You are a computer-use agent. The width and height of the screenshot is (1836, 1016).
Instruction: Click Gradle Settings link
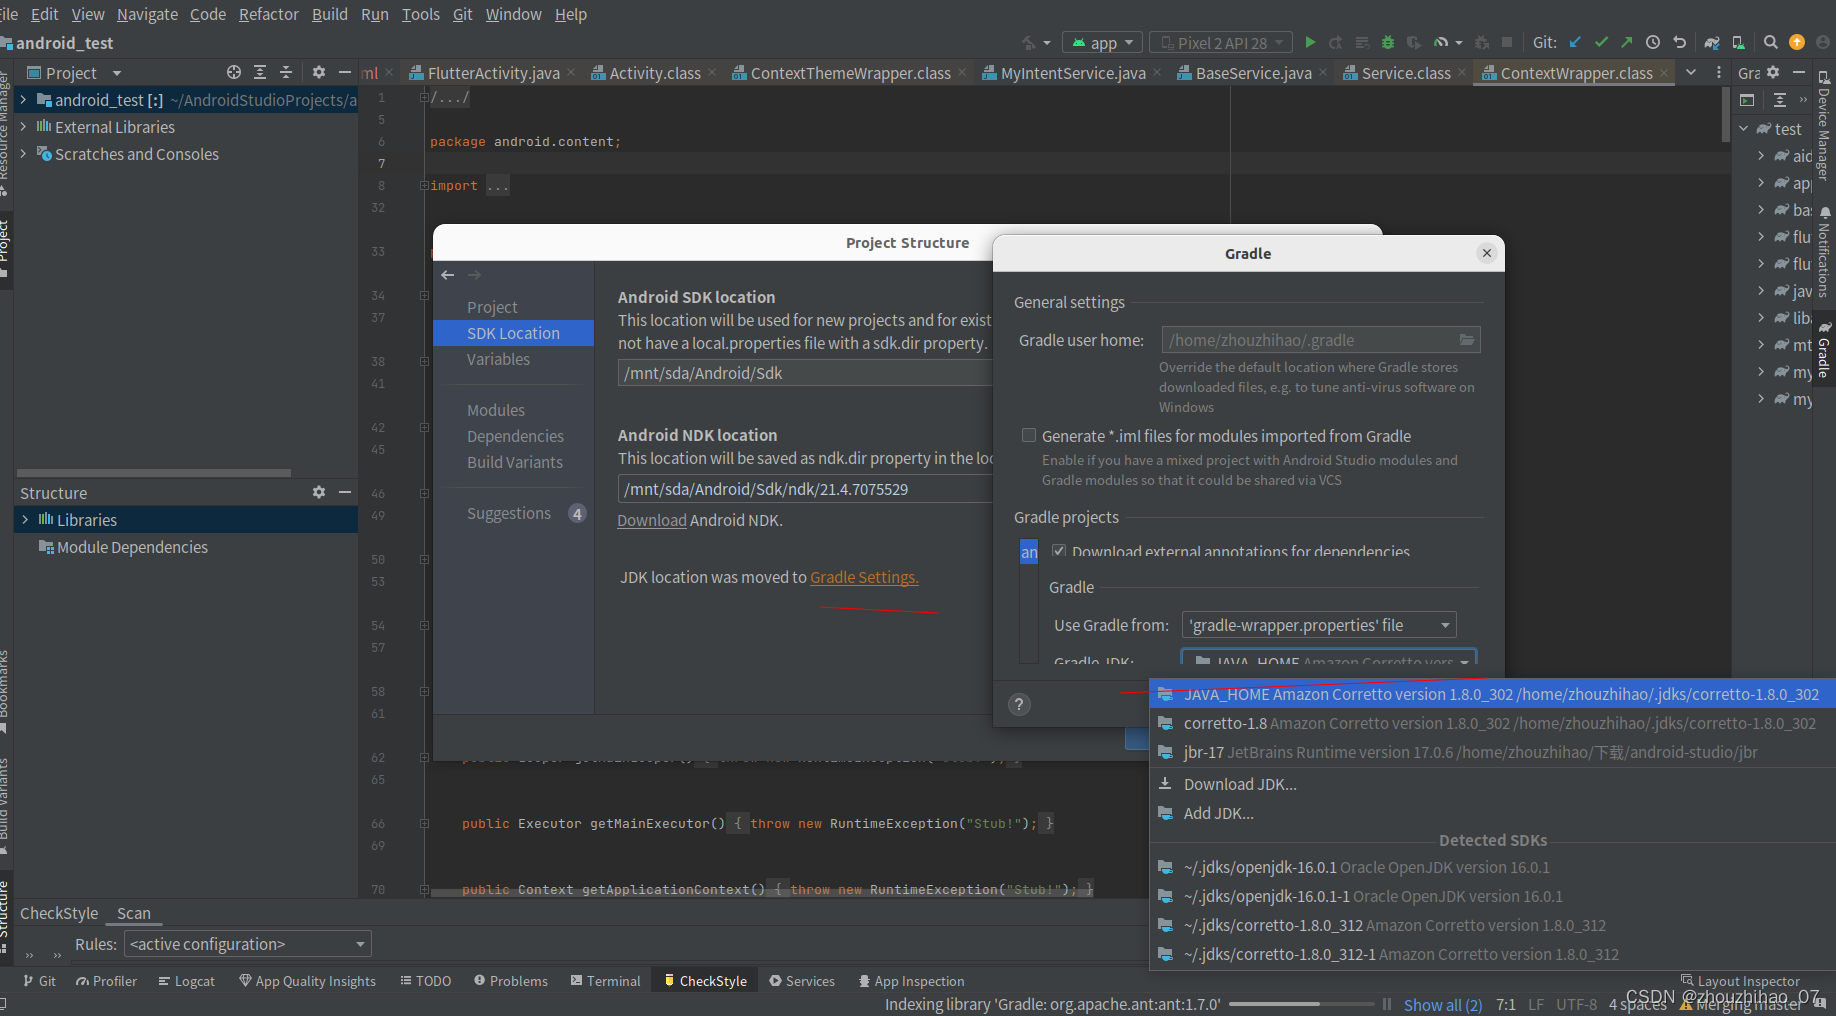click(x=864, y=577)
